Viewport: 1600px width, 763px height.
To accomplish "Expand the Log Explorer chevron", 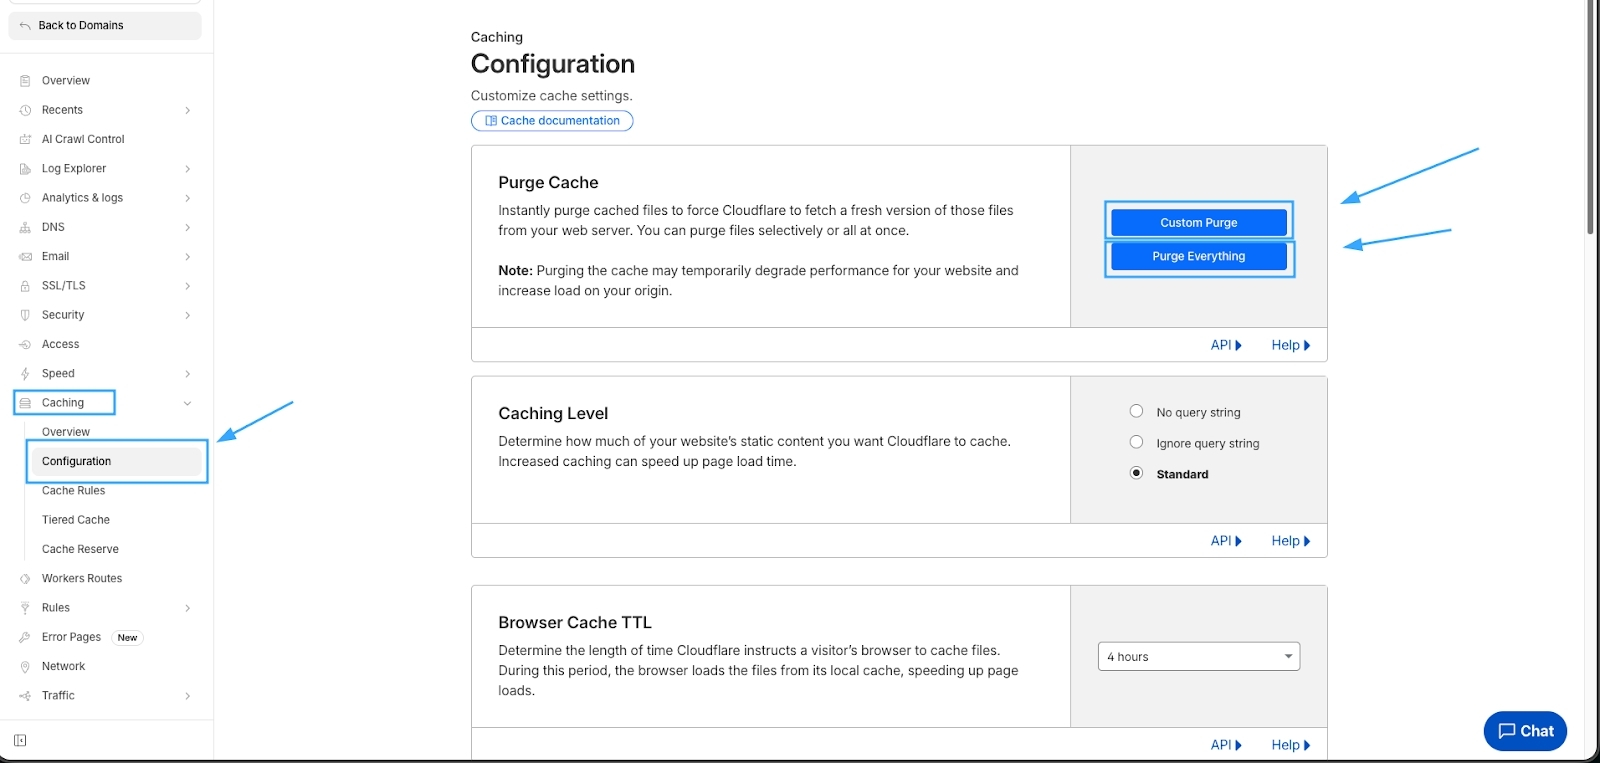I will point(187,169).
